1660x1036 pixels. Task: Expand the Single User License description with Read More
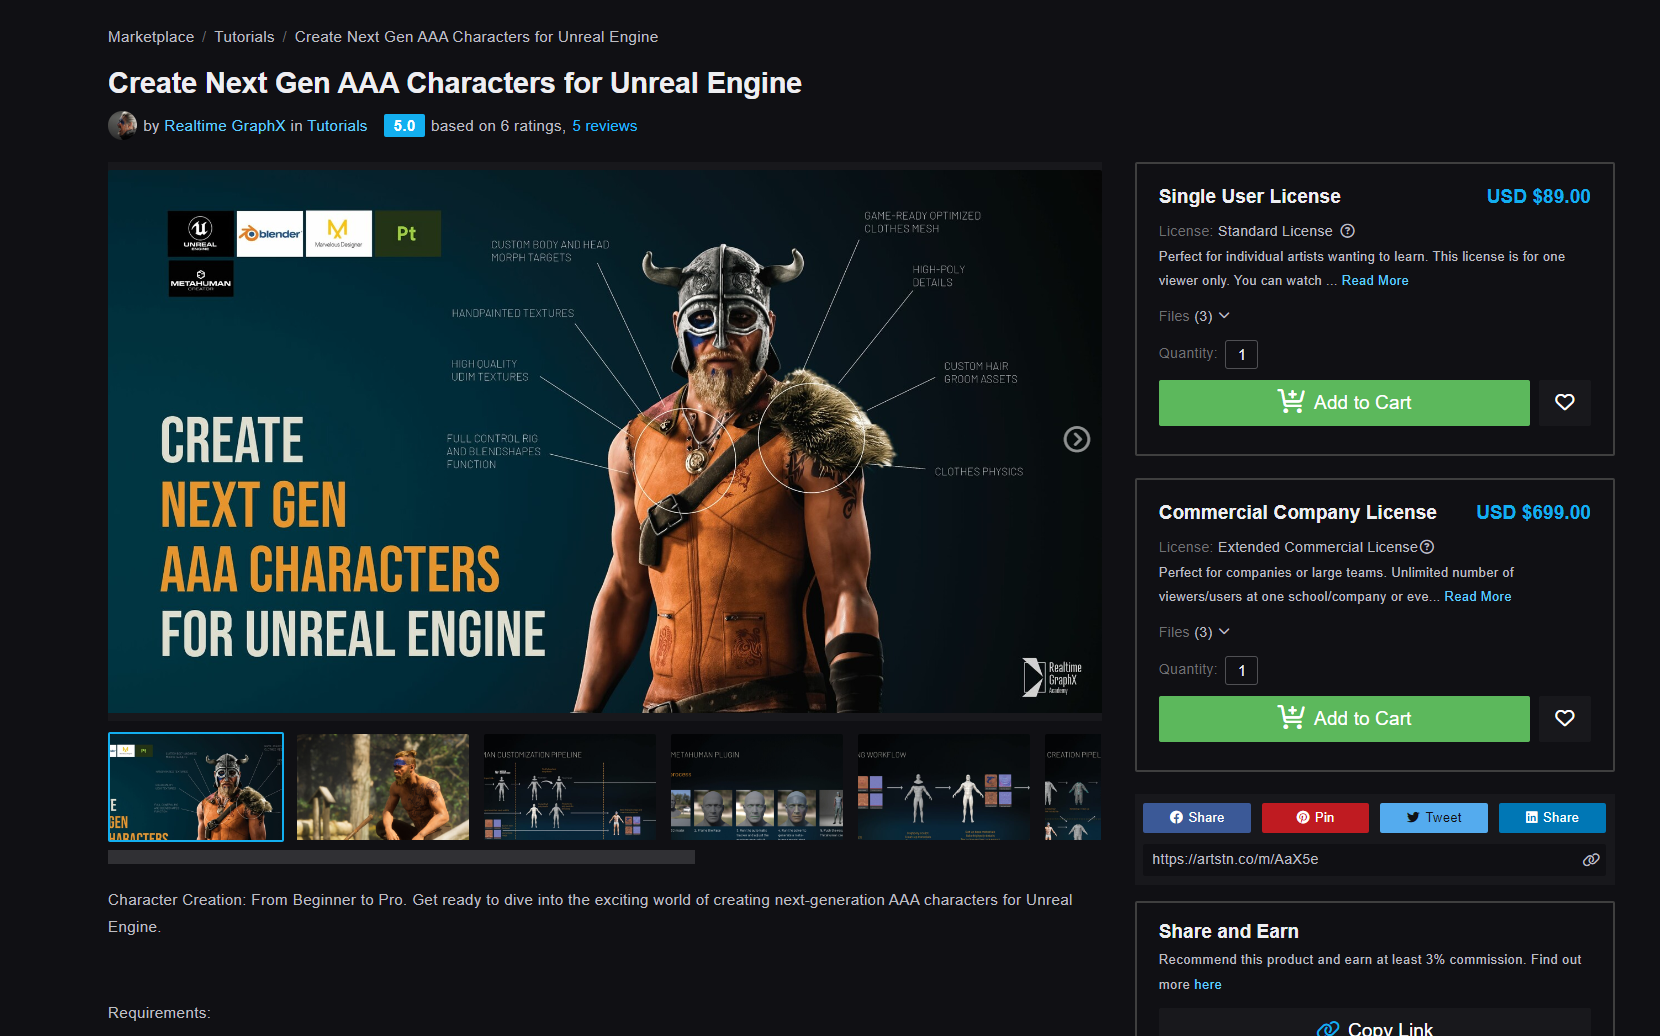(x=1375, y=281)
